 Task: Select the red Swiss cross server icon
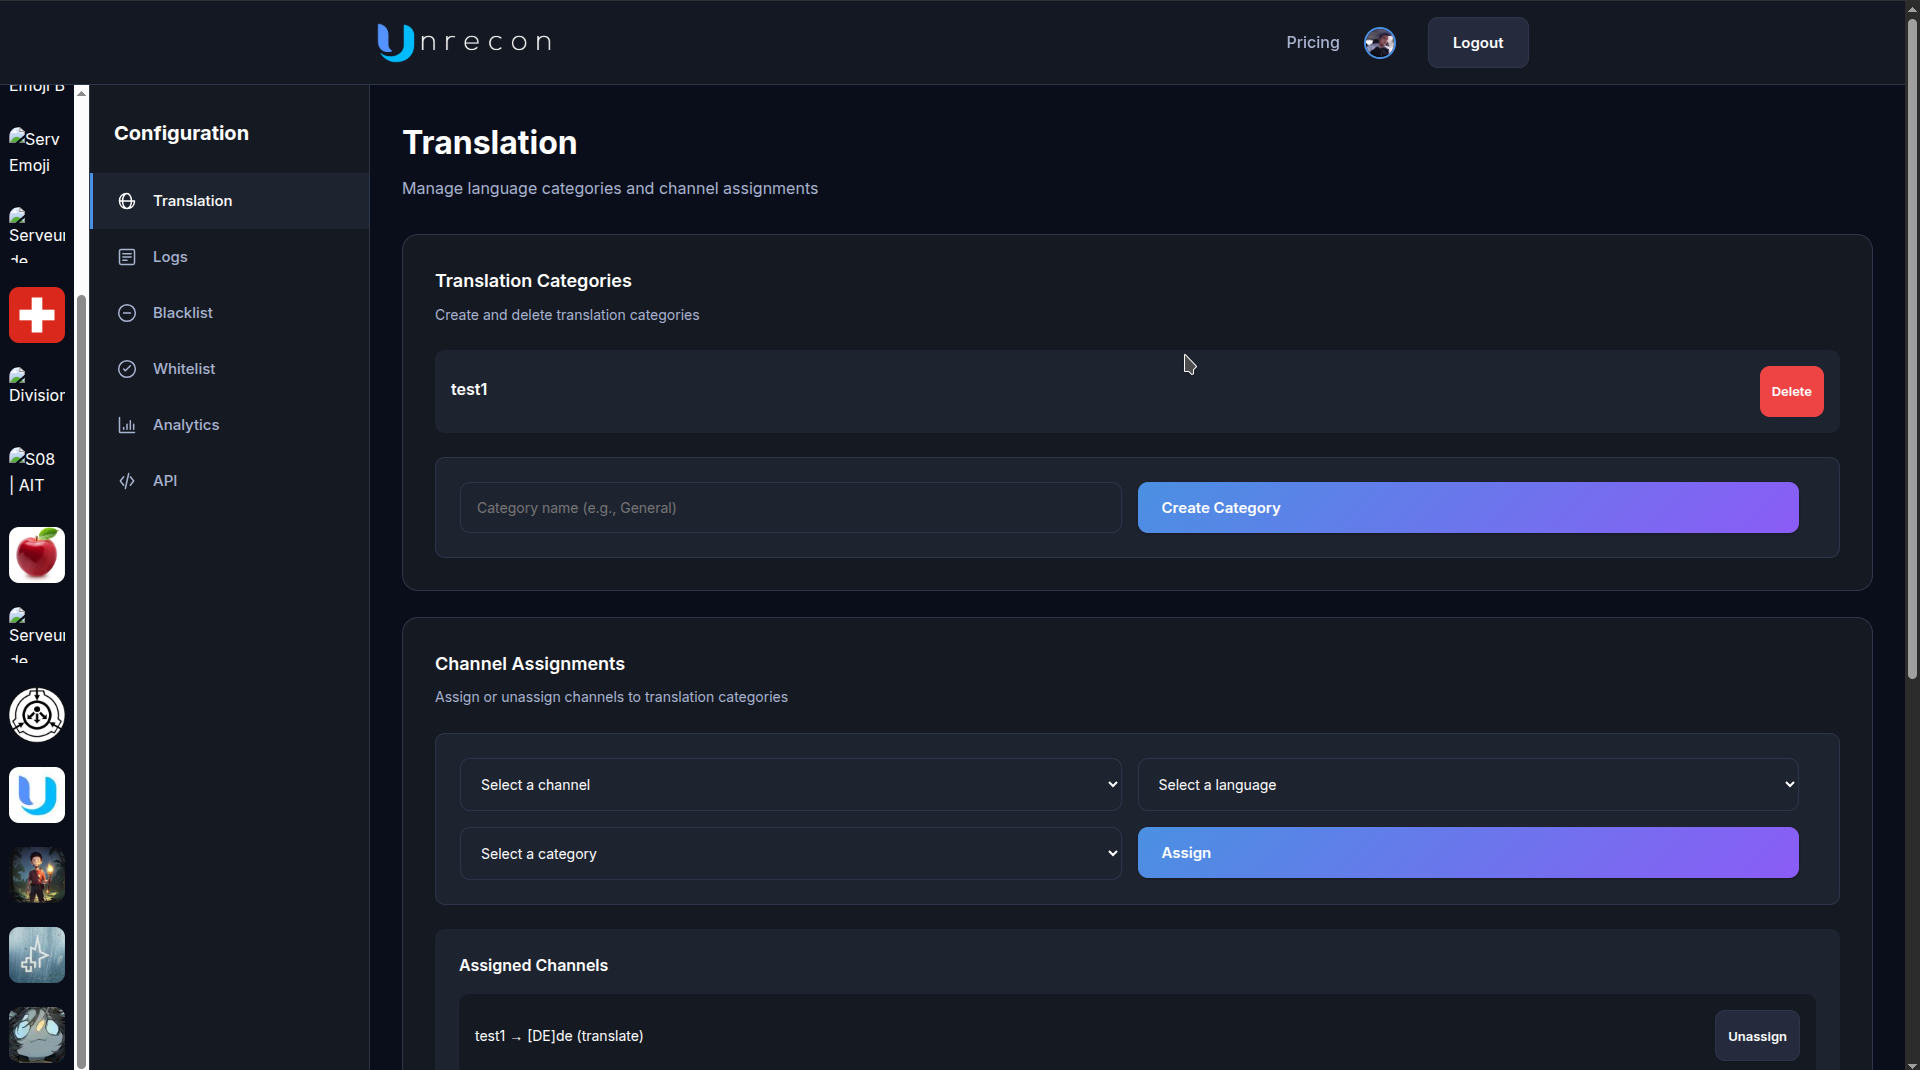(37, 315)
